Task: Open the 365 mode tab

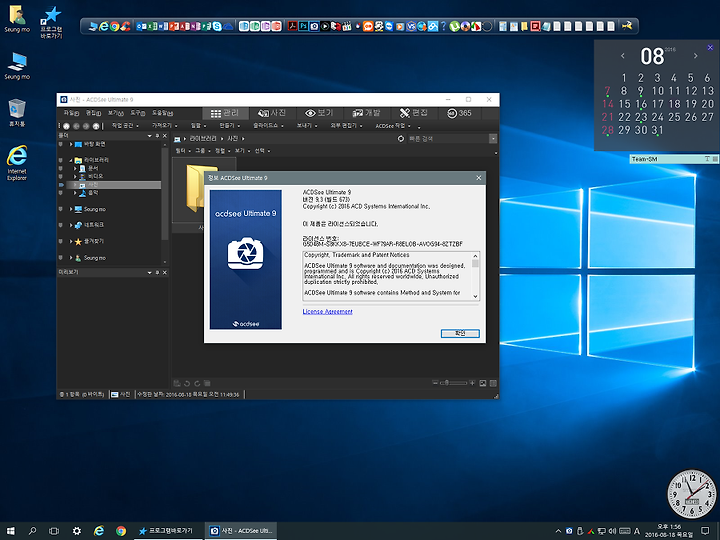Action: (460, 113)
